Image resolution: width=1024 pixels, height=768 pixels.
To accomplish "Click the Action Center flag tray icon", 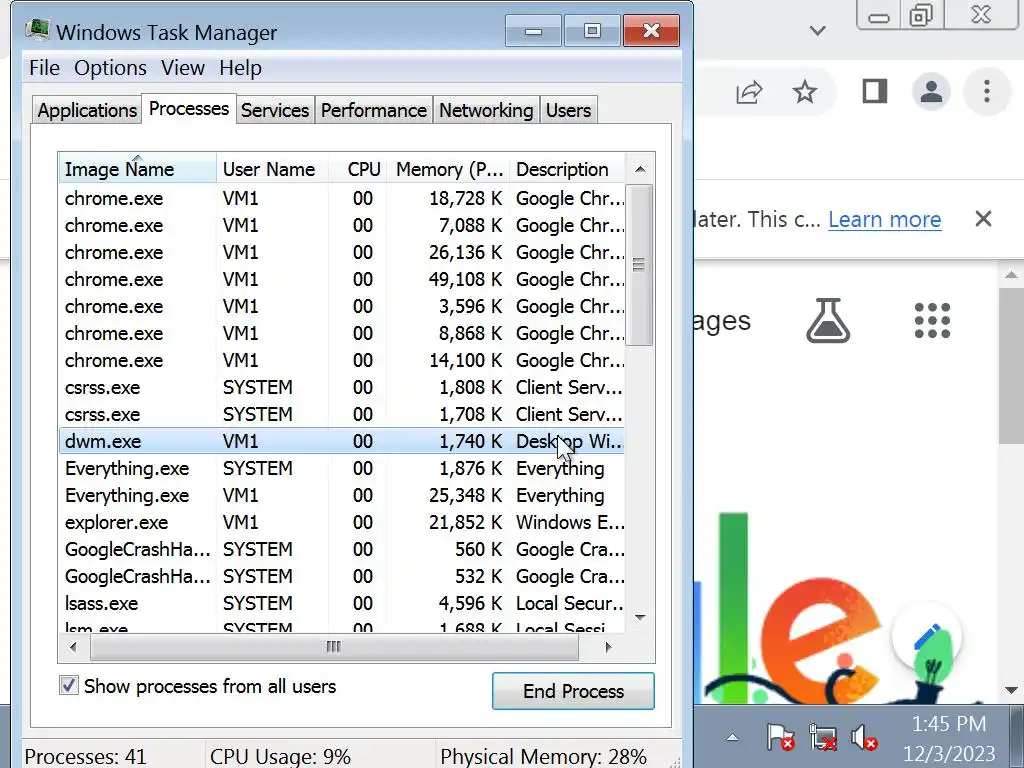I will coord(780,738).
